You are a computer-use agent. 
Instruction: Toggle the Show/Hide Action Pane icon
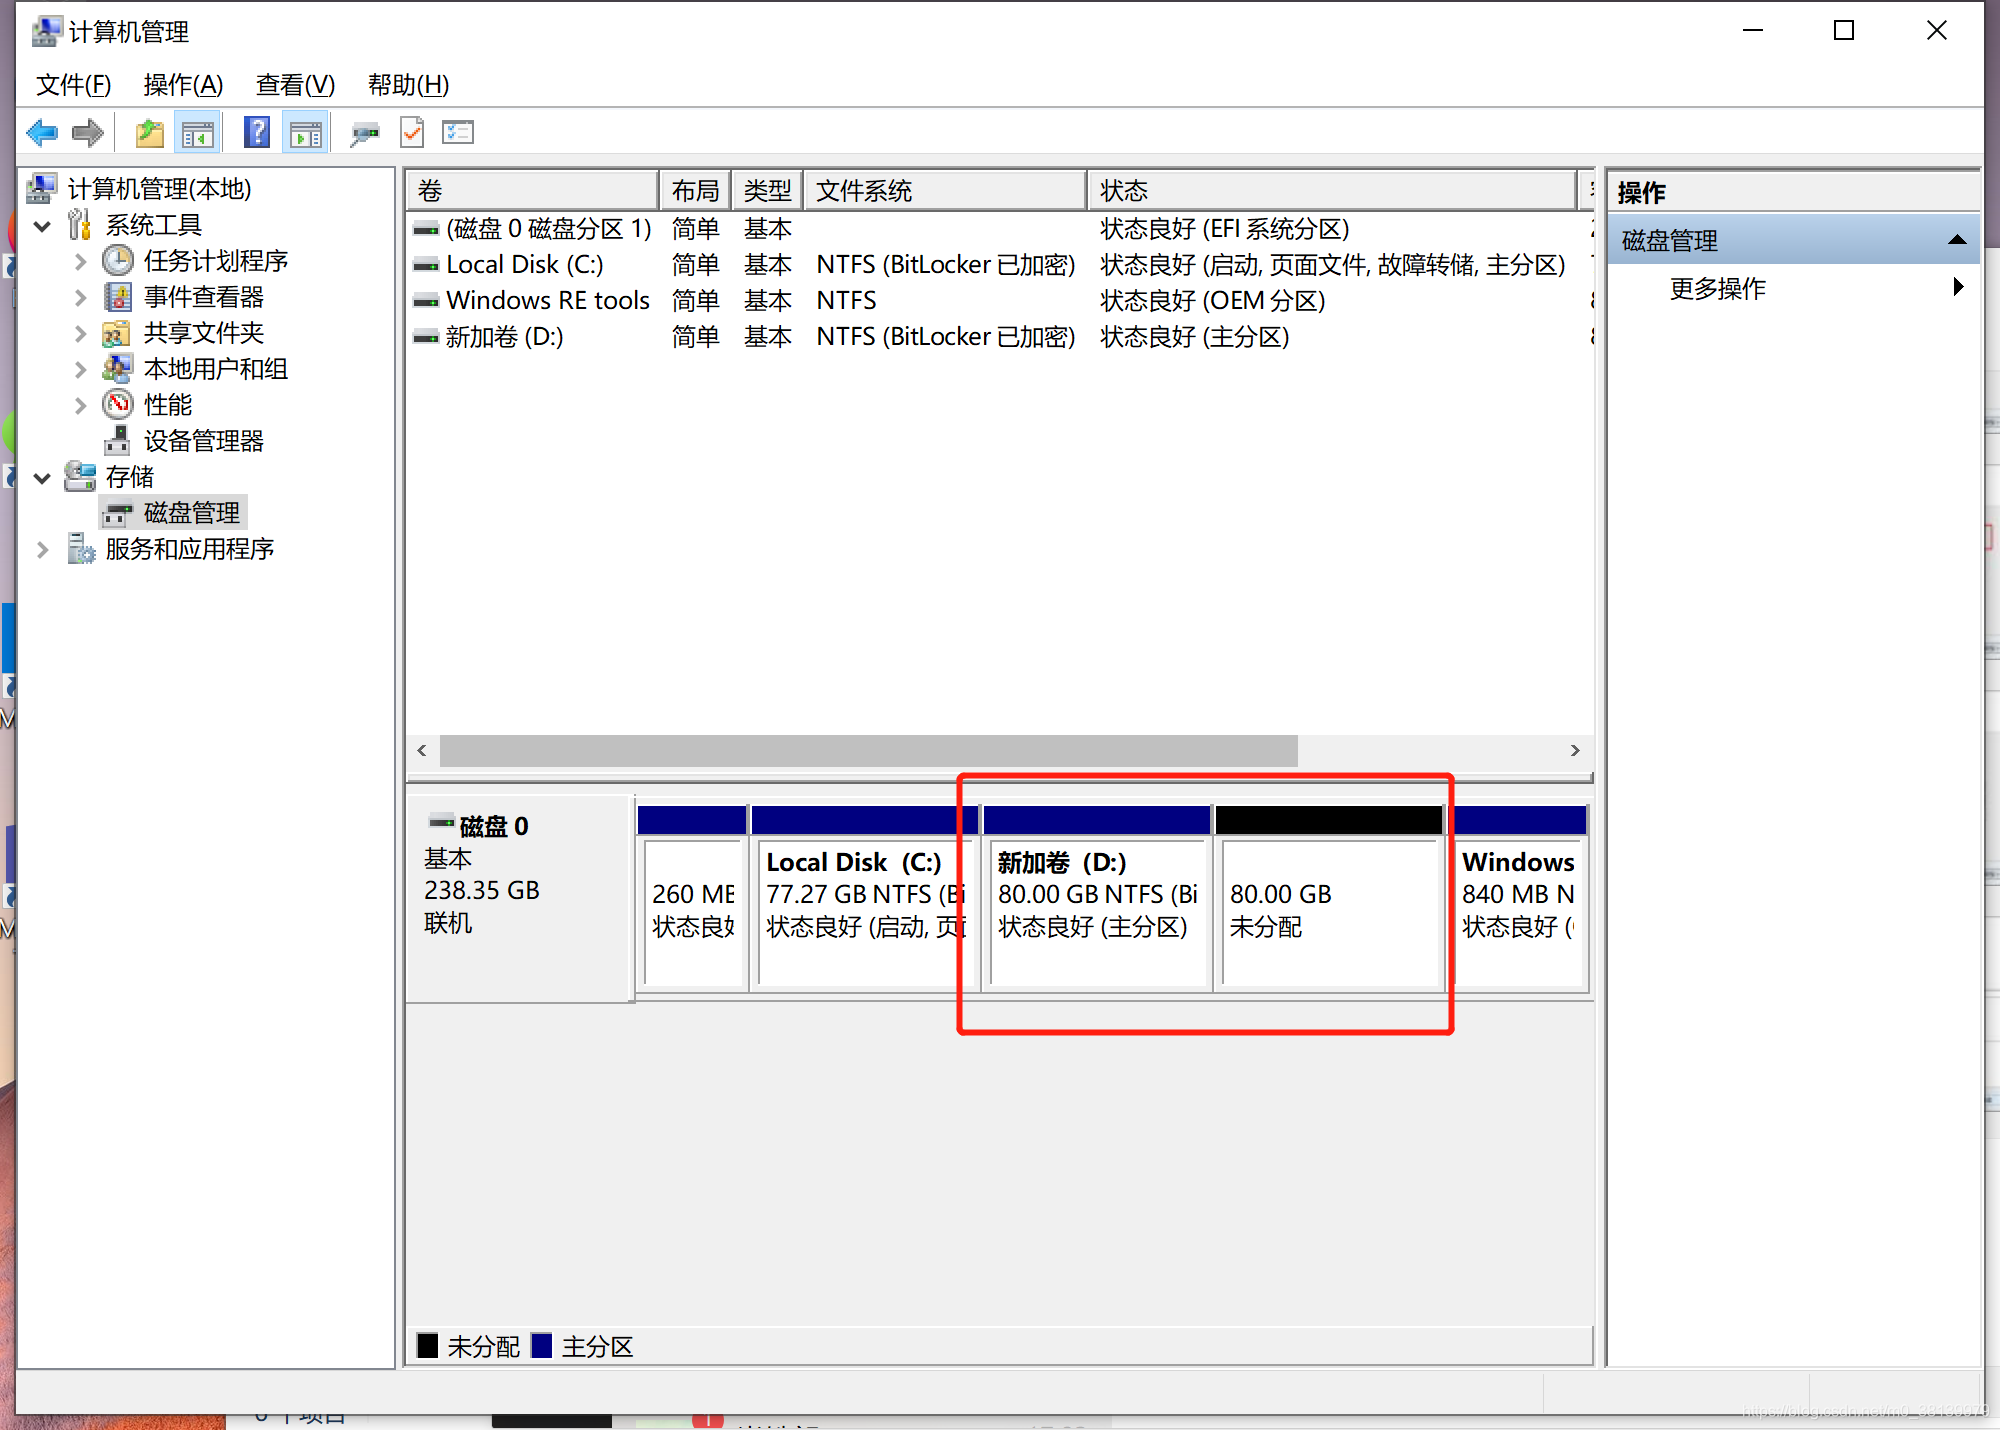tap(306, 132)
